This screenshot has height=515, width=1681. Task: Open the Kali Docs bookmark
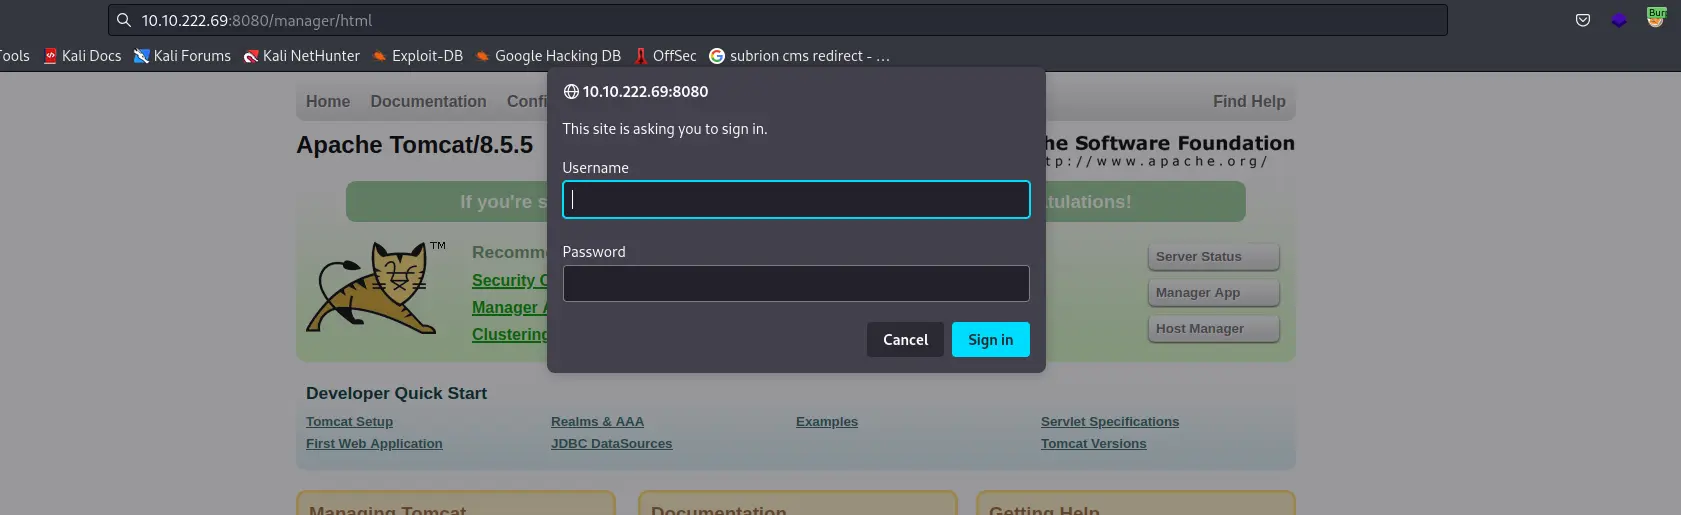click(x=83, y=56)
